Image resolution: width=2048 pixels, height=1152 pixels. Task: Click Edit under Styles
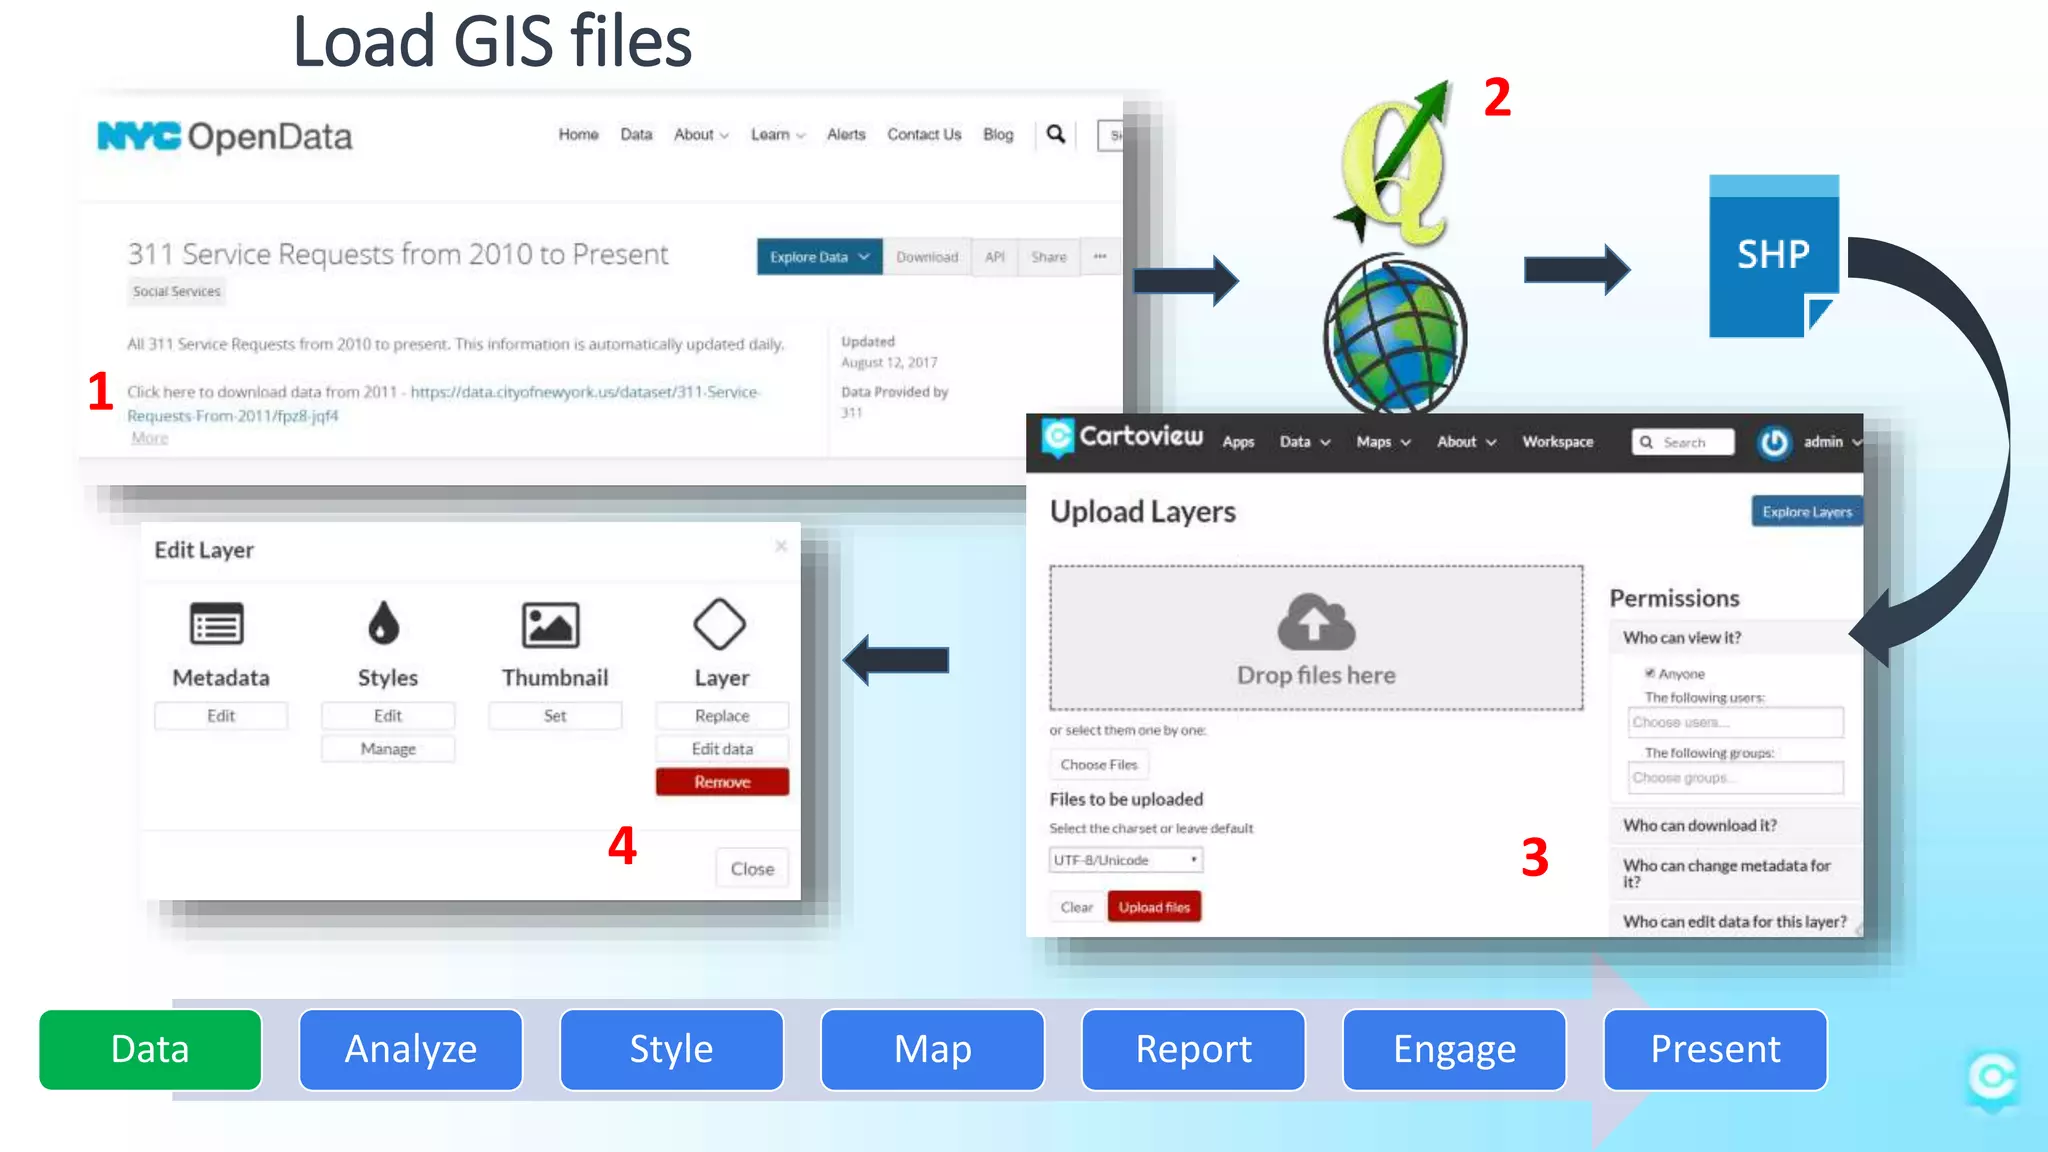click(x=388, y=716)
